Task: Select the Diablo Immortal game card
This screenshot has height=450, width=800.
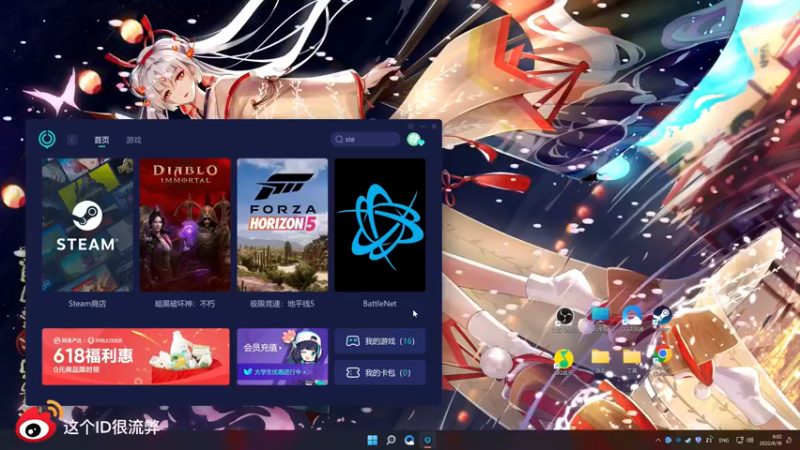Action: click(185, 225)
